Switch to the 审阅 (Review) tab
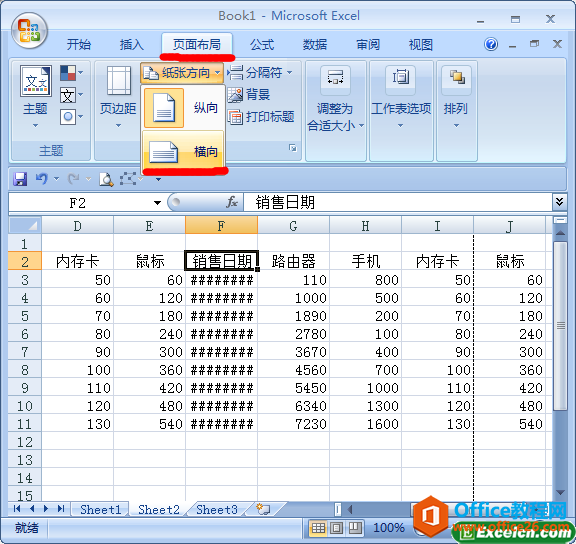The image size is (576, 544). pos(368,45)
